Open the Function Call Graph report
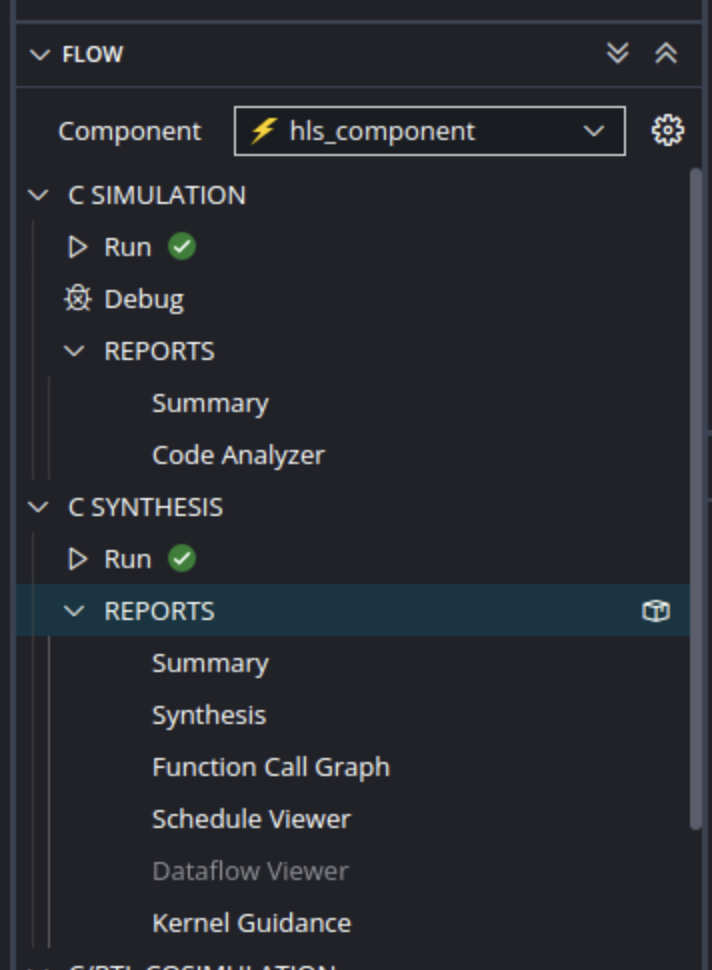This screenshot has height=970, width=712. pyautogui.click(x=271, y=767)
